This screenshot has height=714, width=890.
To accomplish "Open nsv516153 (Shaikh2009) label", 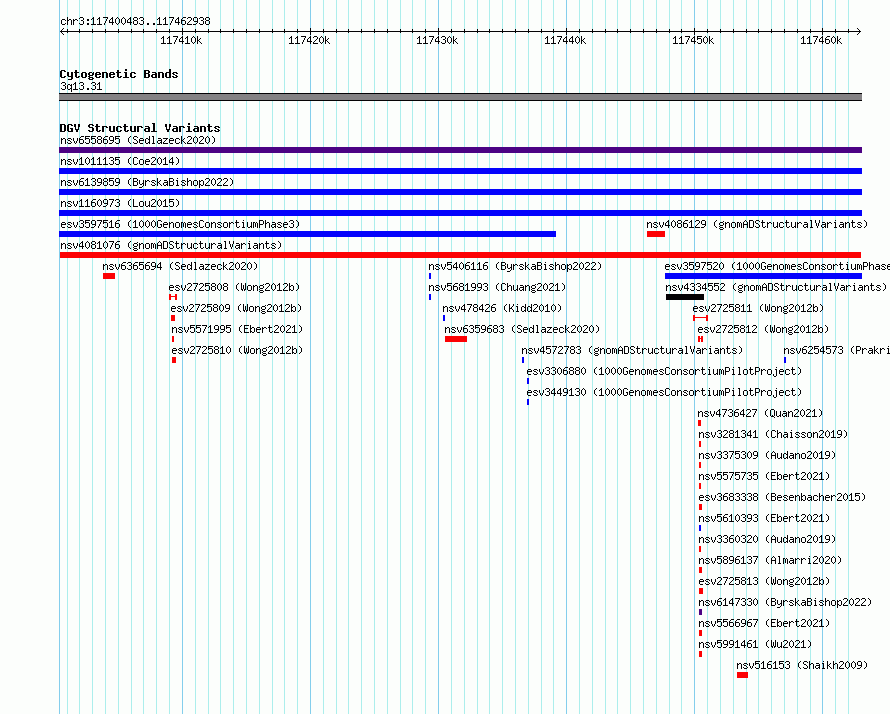I will click(802, 665).
